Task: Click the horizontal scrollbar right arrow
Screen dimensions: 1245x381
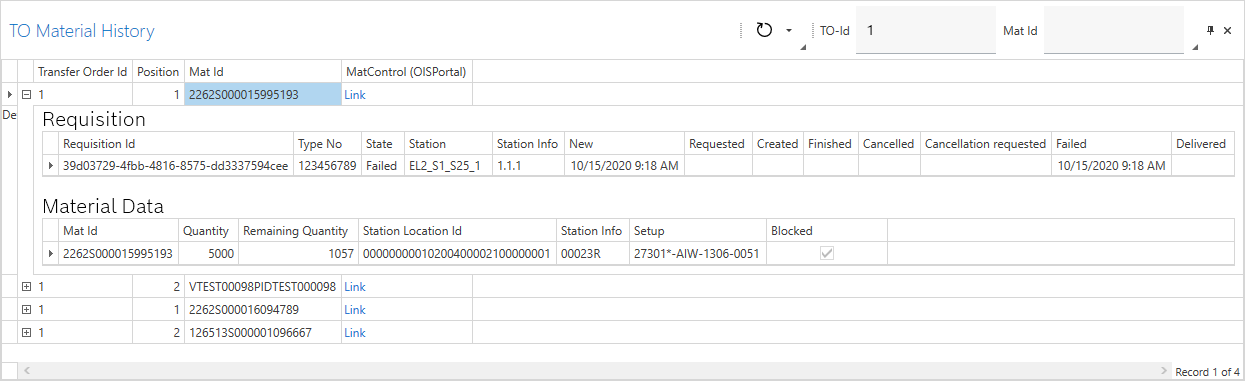Action: coord(1164,371)
